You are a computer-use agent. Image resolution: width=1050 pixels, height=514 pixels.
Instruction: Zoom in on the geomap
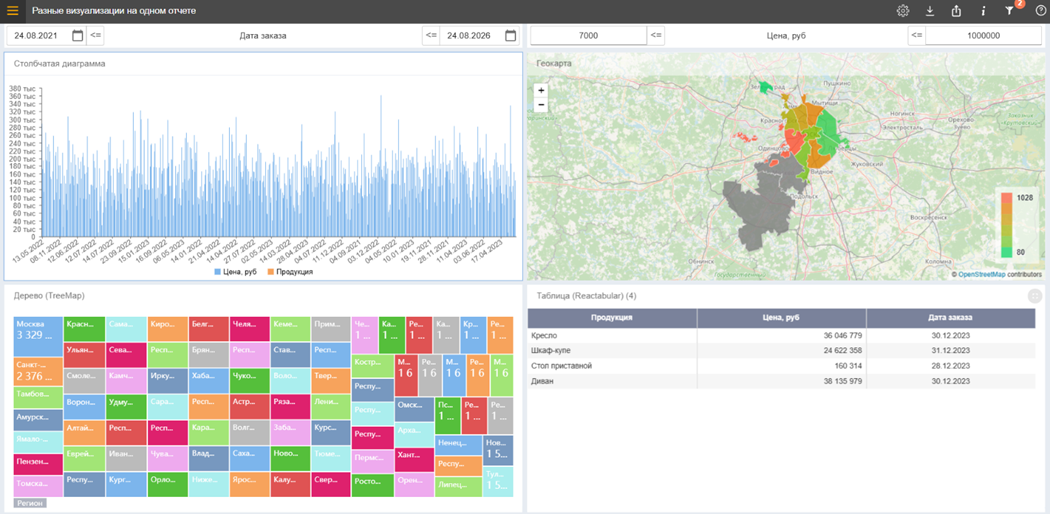coord(541,90)
